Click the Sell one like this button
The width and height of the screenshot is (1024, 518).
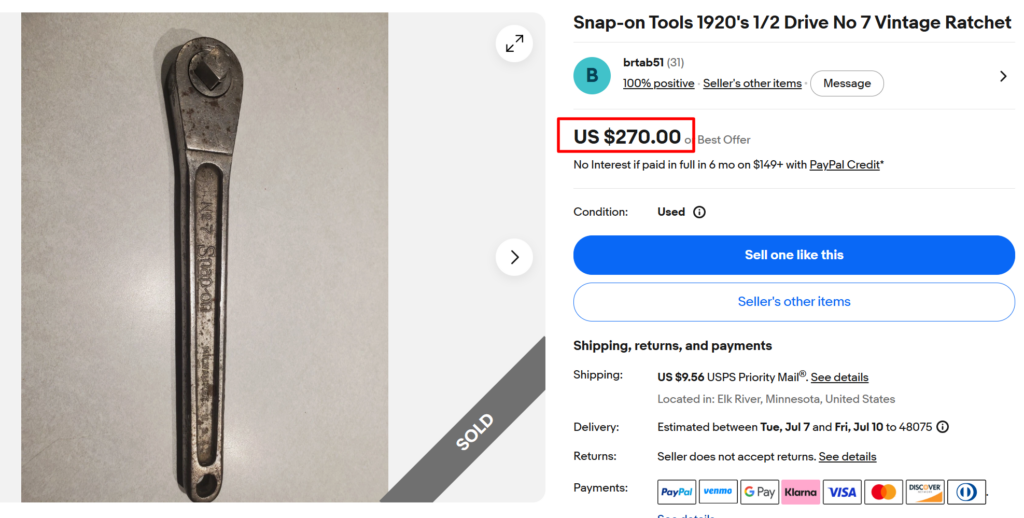pyautogui.click(x=794, y=255)
